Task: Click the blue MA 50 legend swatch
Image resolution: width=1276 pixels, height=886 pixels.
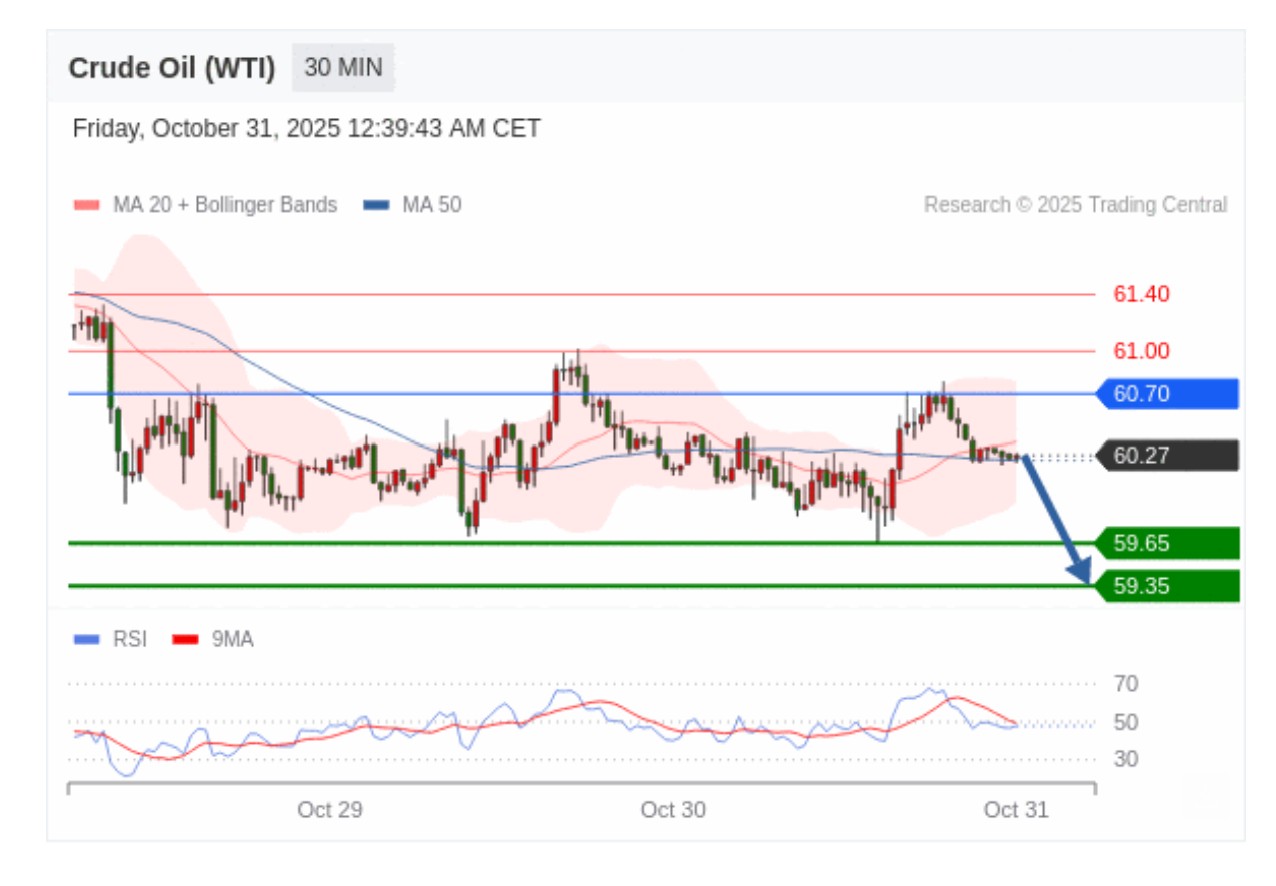Action: (x=376, y=205)
